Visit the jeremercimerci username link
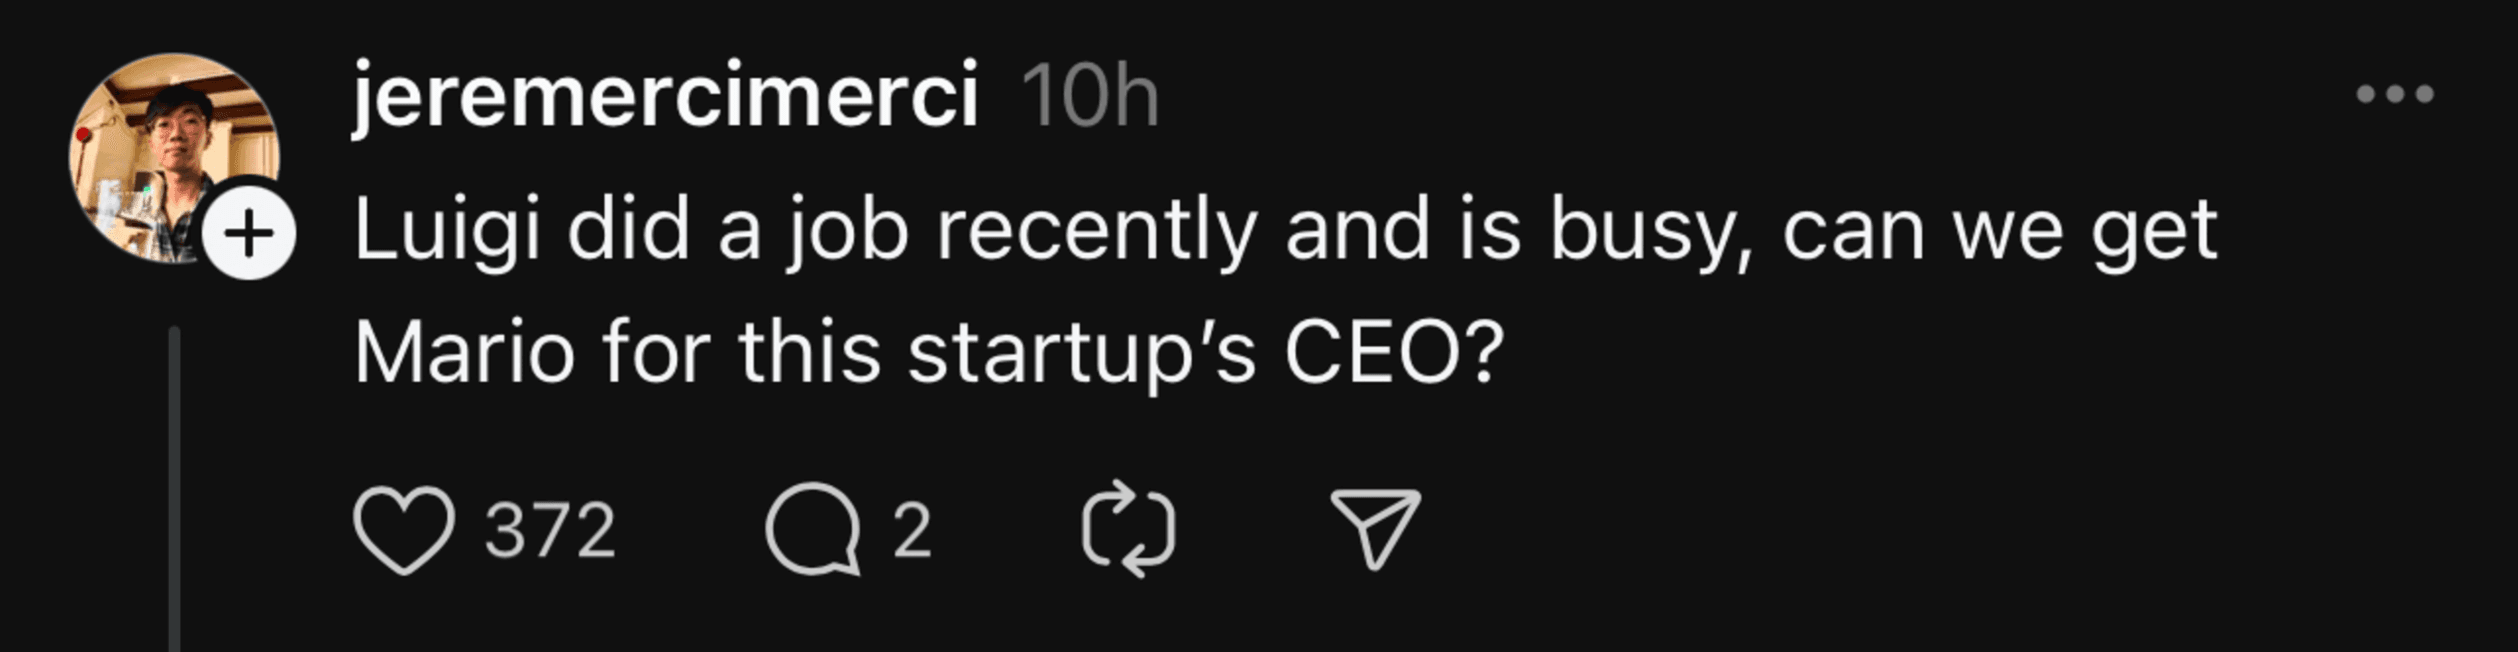Image resolution: width=2518 pixels, height=652 pixels. (x=665, y=95)
